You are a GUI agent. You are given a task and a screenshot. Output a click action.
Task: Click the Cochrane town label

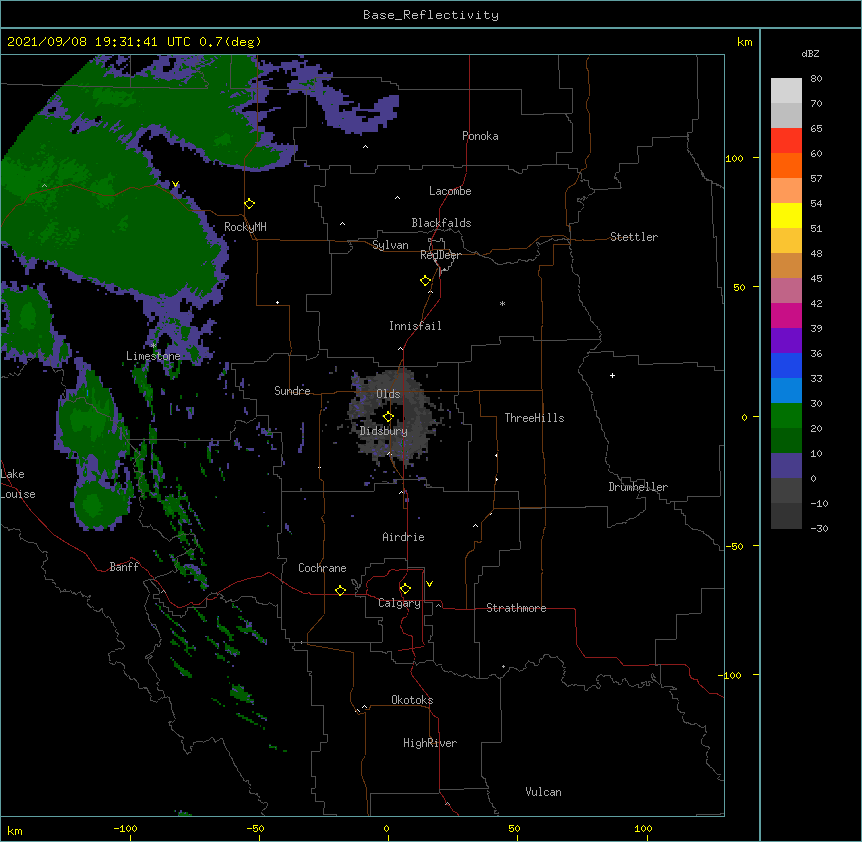point(322,568)
